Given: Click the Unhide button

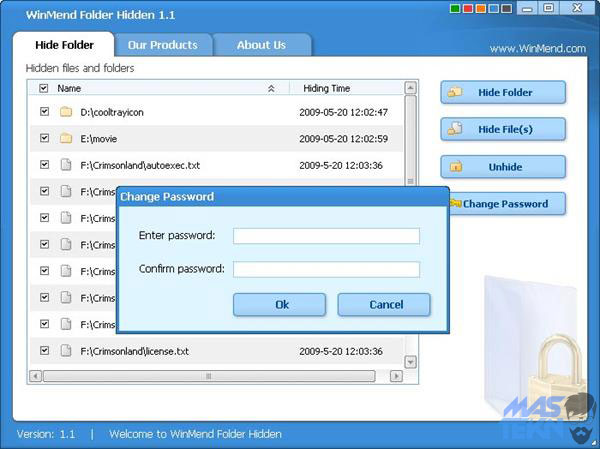Looking at the screenshot, I should (x=503, y=167).
